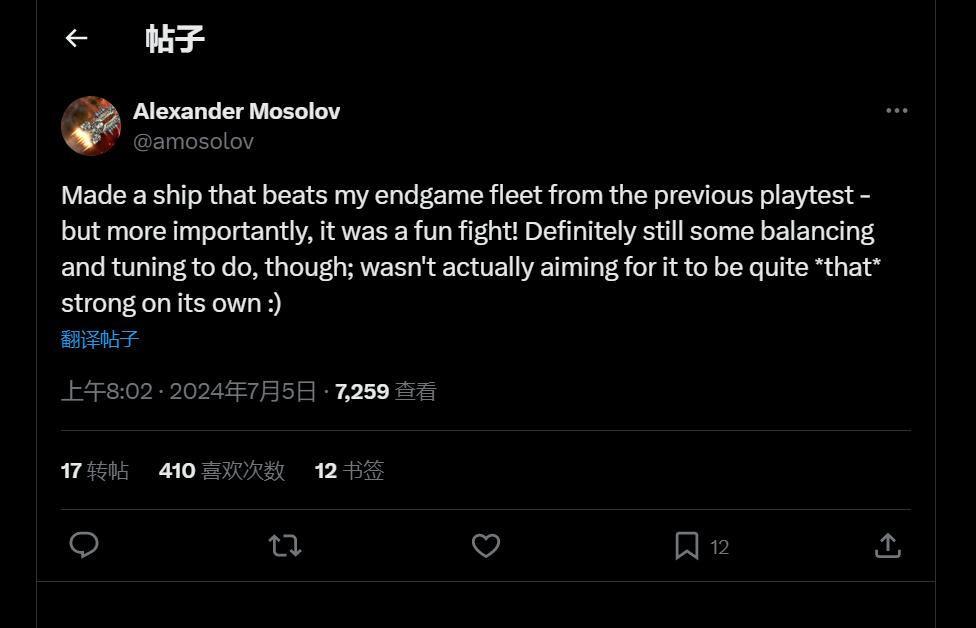Click the smiley at the post's end
Viewport: 976px width, 628px height.
click(271, 303)
